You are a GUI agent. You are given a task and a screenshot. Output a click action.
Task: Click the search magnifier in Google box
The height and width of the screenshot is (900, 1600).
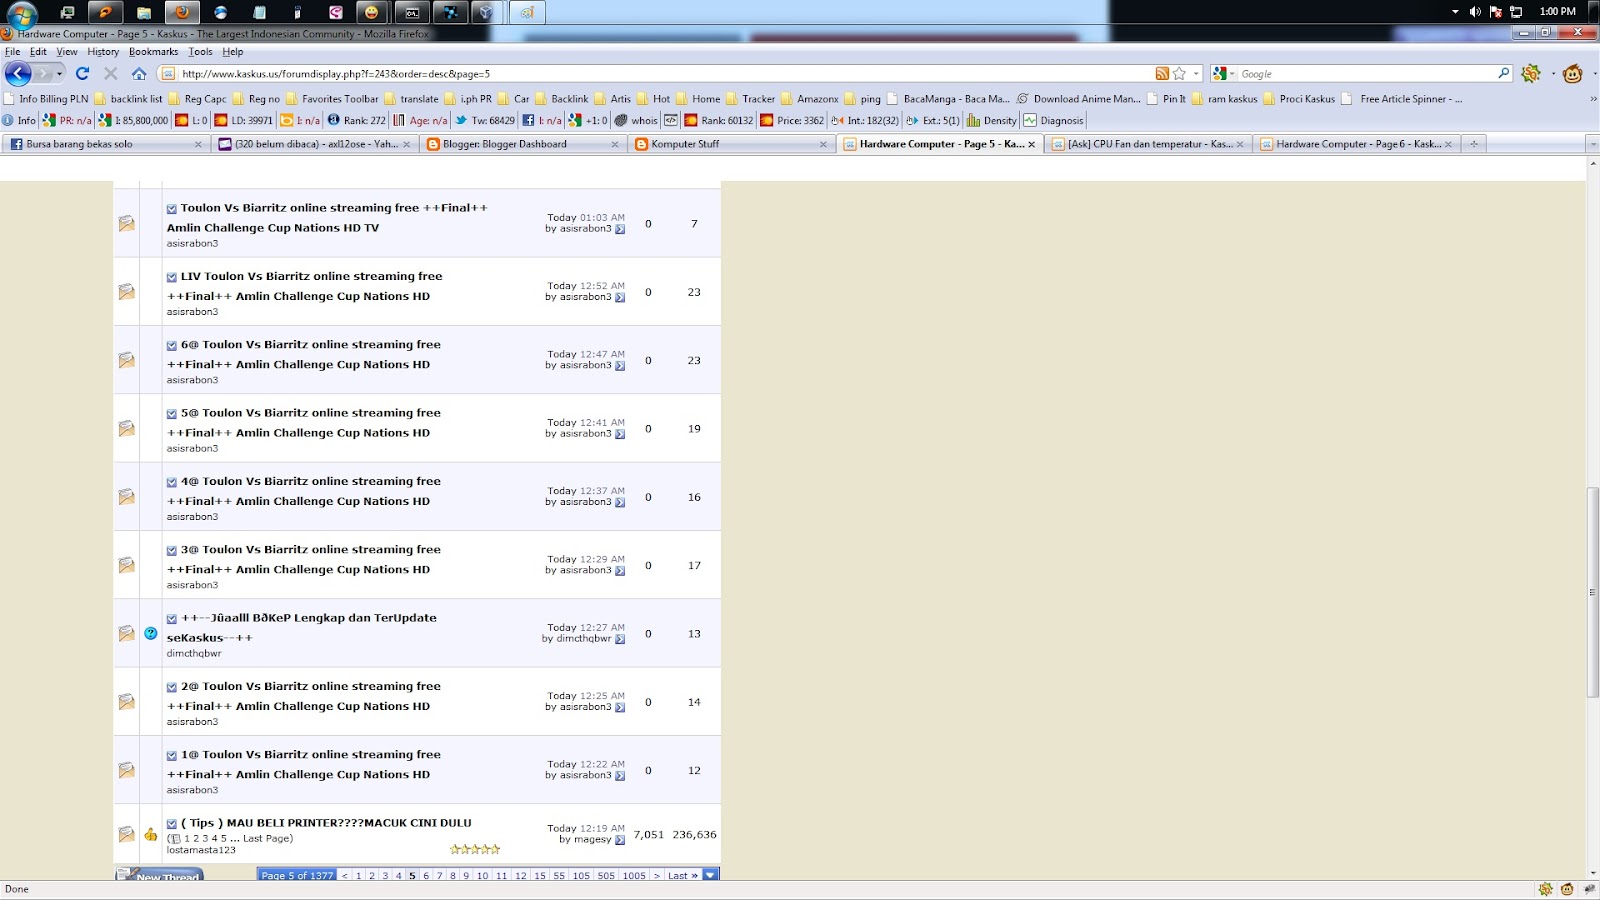pyautogui.click(x=1503, y=73)
